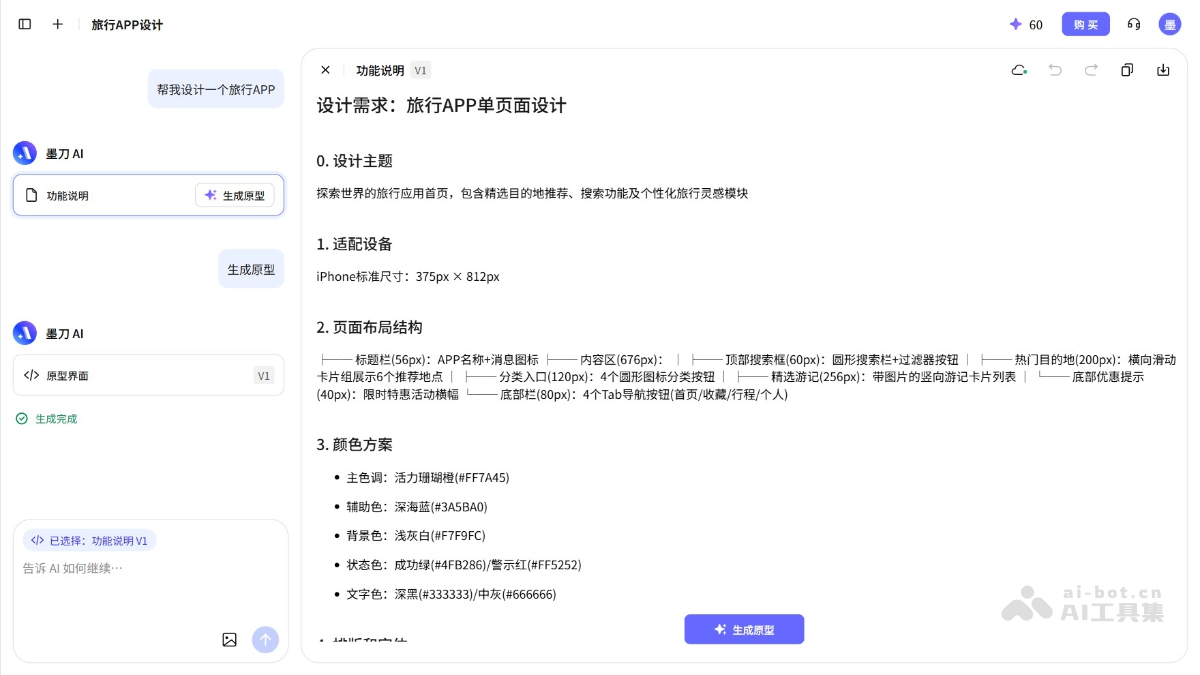Click the cloud sync status icon
Viewport: 1200px width, 675px height.
pyautogui.click(x=1019, y=70)
